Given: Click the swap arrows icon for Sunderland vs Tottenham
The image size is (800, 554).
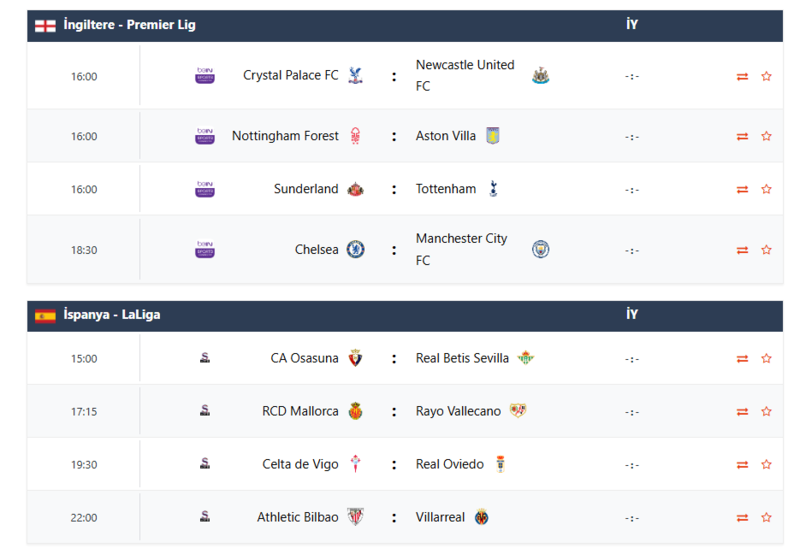Looking at the screenshot, I should click(x=742, y=189).
